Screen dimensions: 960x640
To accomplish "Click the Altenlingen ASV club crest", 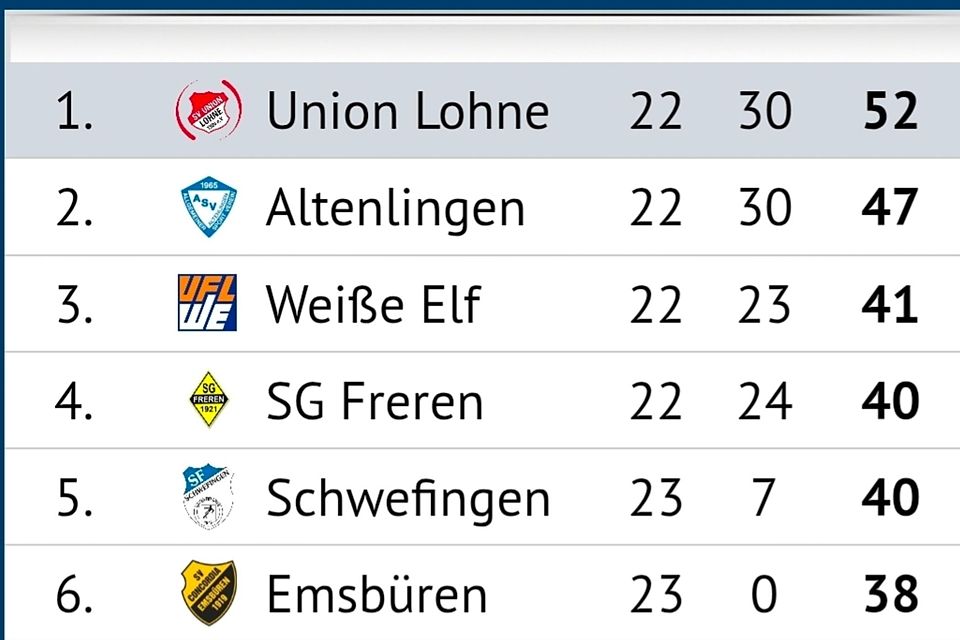I will 209,208.
